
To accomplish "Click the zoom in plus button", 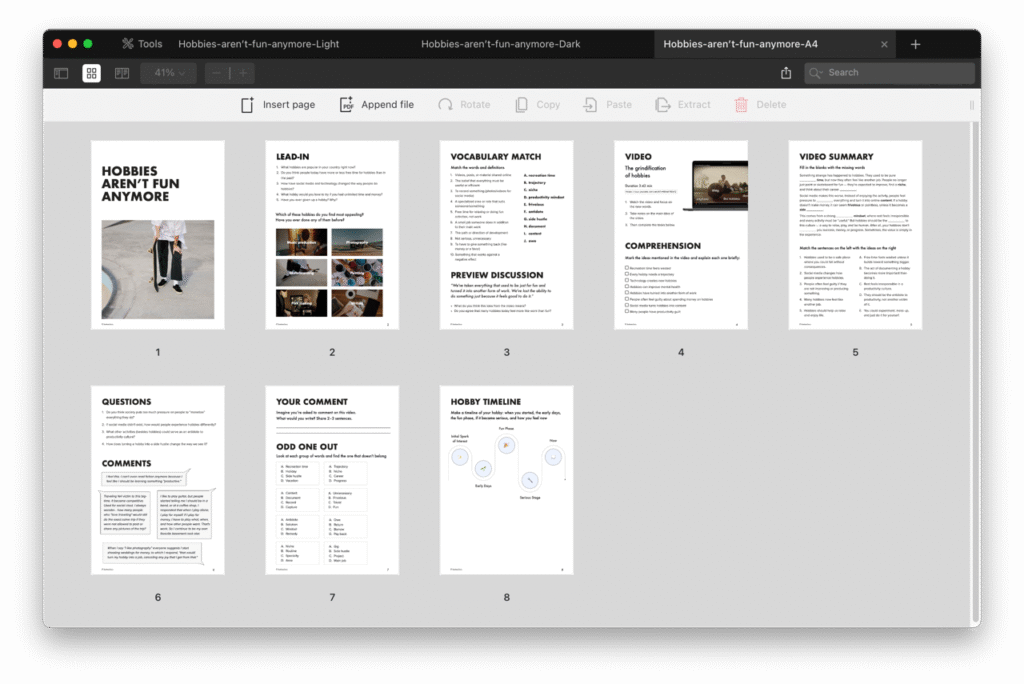I will tap(242, 73).
